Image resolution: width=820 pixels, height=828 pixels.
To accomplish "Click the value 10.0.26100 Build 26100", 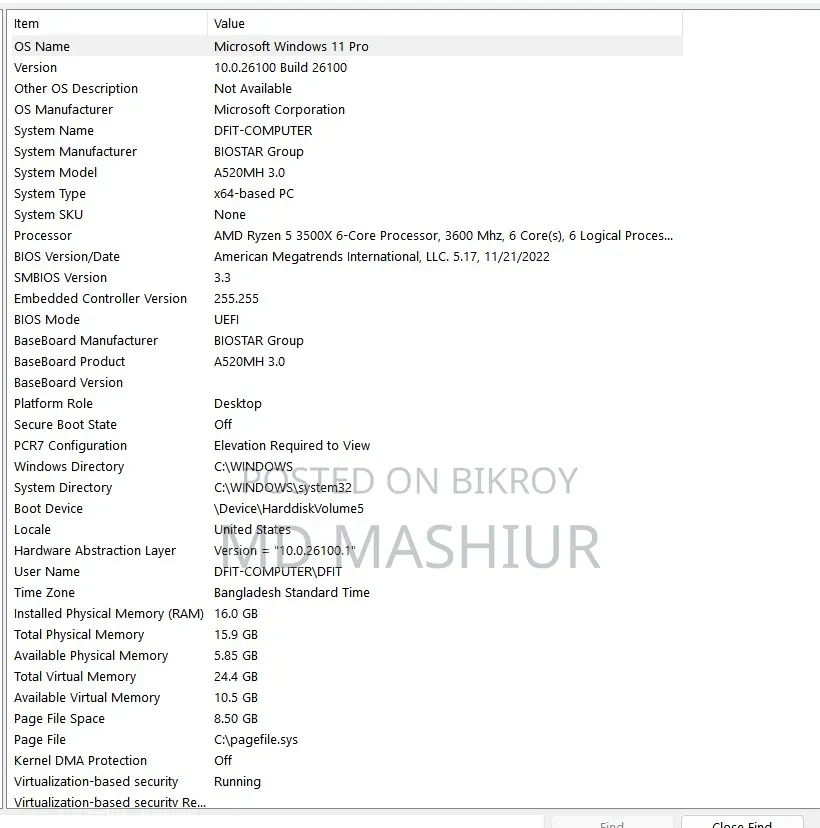I will coord(280,68).
